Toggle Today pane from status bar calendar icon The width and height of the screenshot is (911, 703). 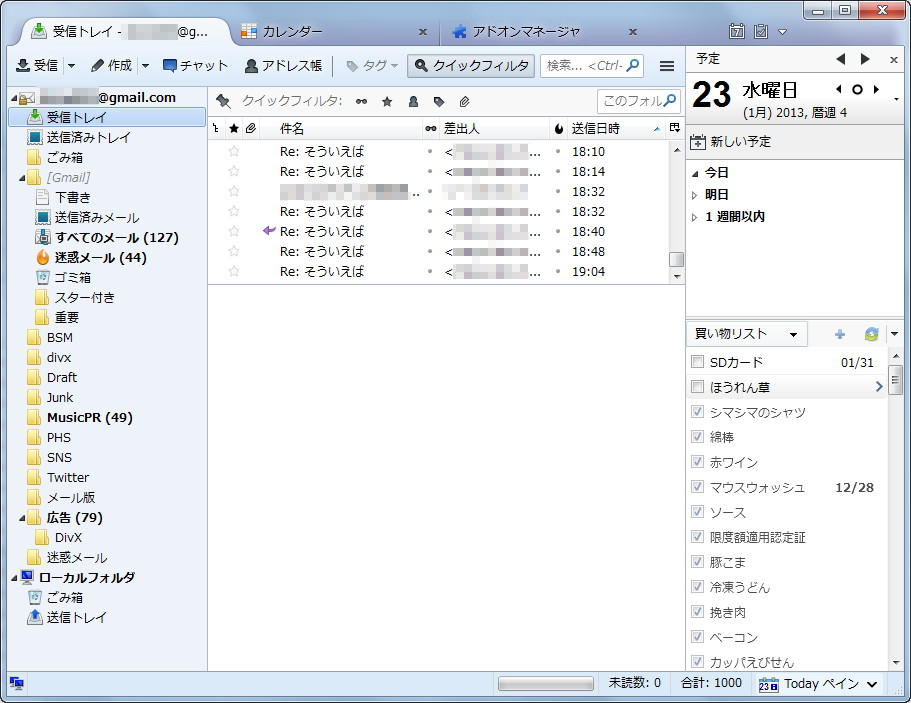point(766,684)
